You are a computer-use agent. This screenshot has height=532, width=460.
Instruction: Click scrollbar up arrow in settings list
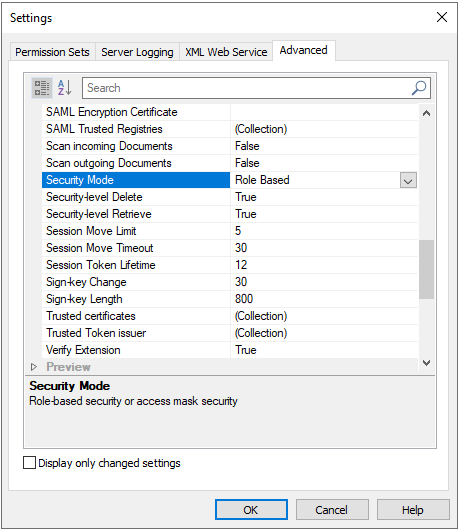[426, 113]
